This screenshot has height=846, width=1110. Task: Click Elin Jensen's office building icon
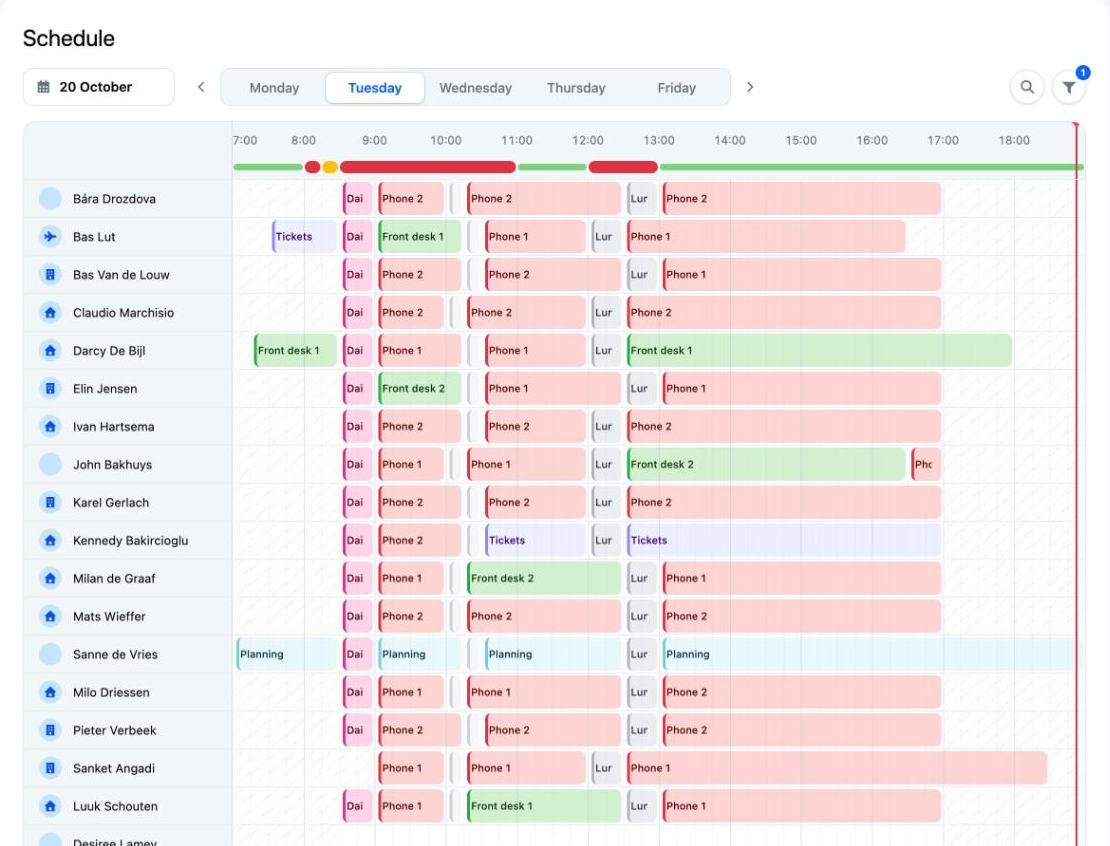pos(50,389)
